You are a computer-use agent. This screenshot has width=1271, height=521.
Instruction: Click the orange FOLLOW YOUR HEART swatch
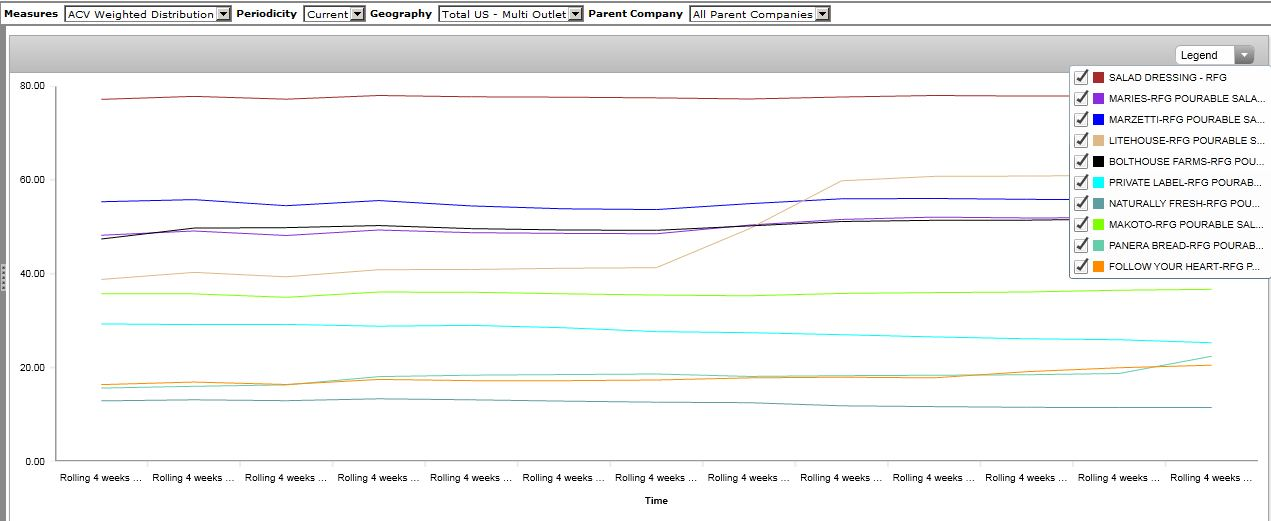click(1098, 267)
